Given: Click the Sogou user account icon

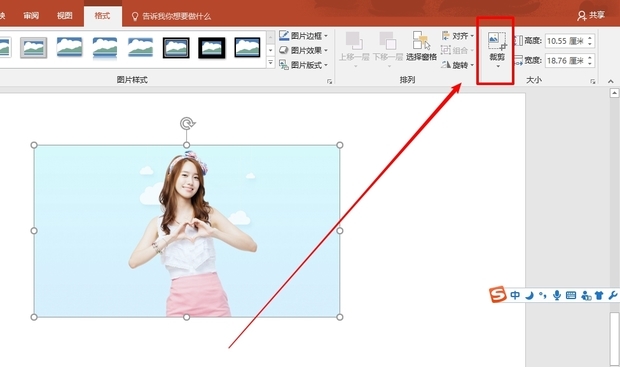Looking at the screenshot, I should (586, 295).
